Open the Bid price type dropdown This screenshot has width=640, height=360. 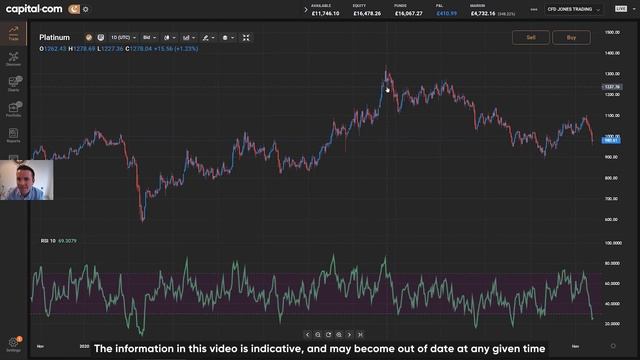pyautogui.click(x=149, y=38)
